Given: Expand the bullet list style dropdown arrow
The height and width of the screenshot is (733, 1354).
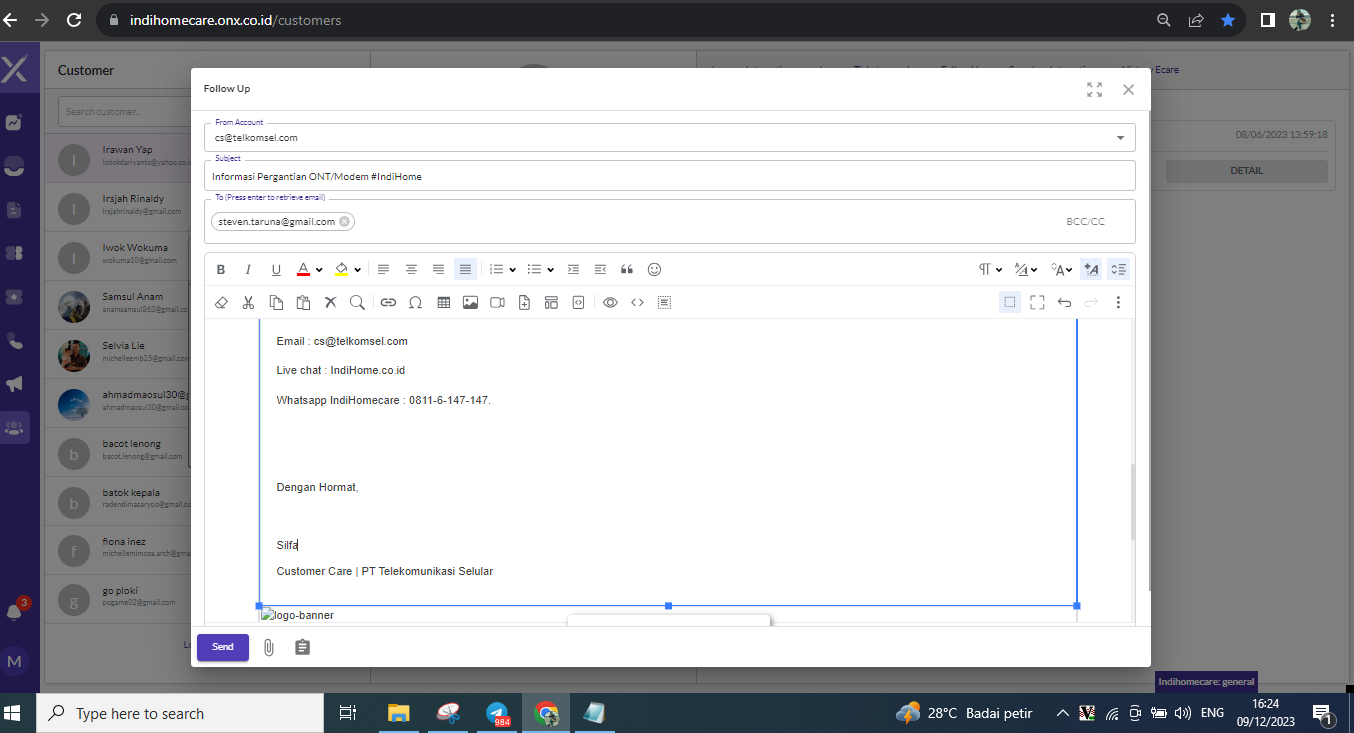Looking at the screenshot, I should click(550, 270).
